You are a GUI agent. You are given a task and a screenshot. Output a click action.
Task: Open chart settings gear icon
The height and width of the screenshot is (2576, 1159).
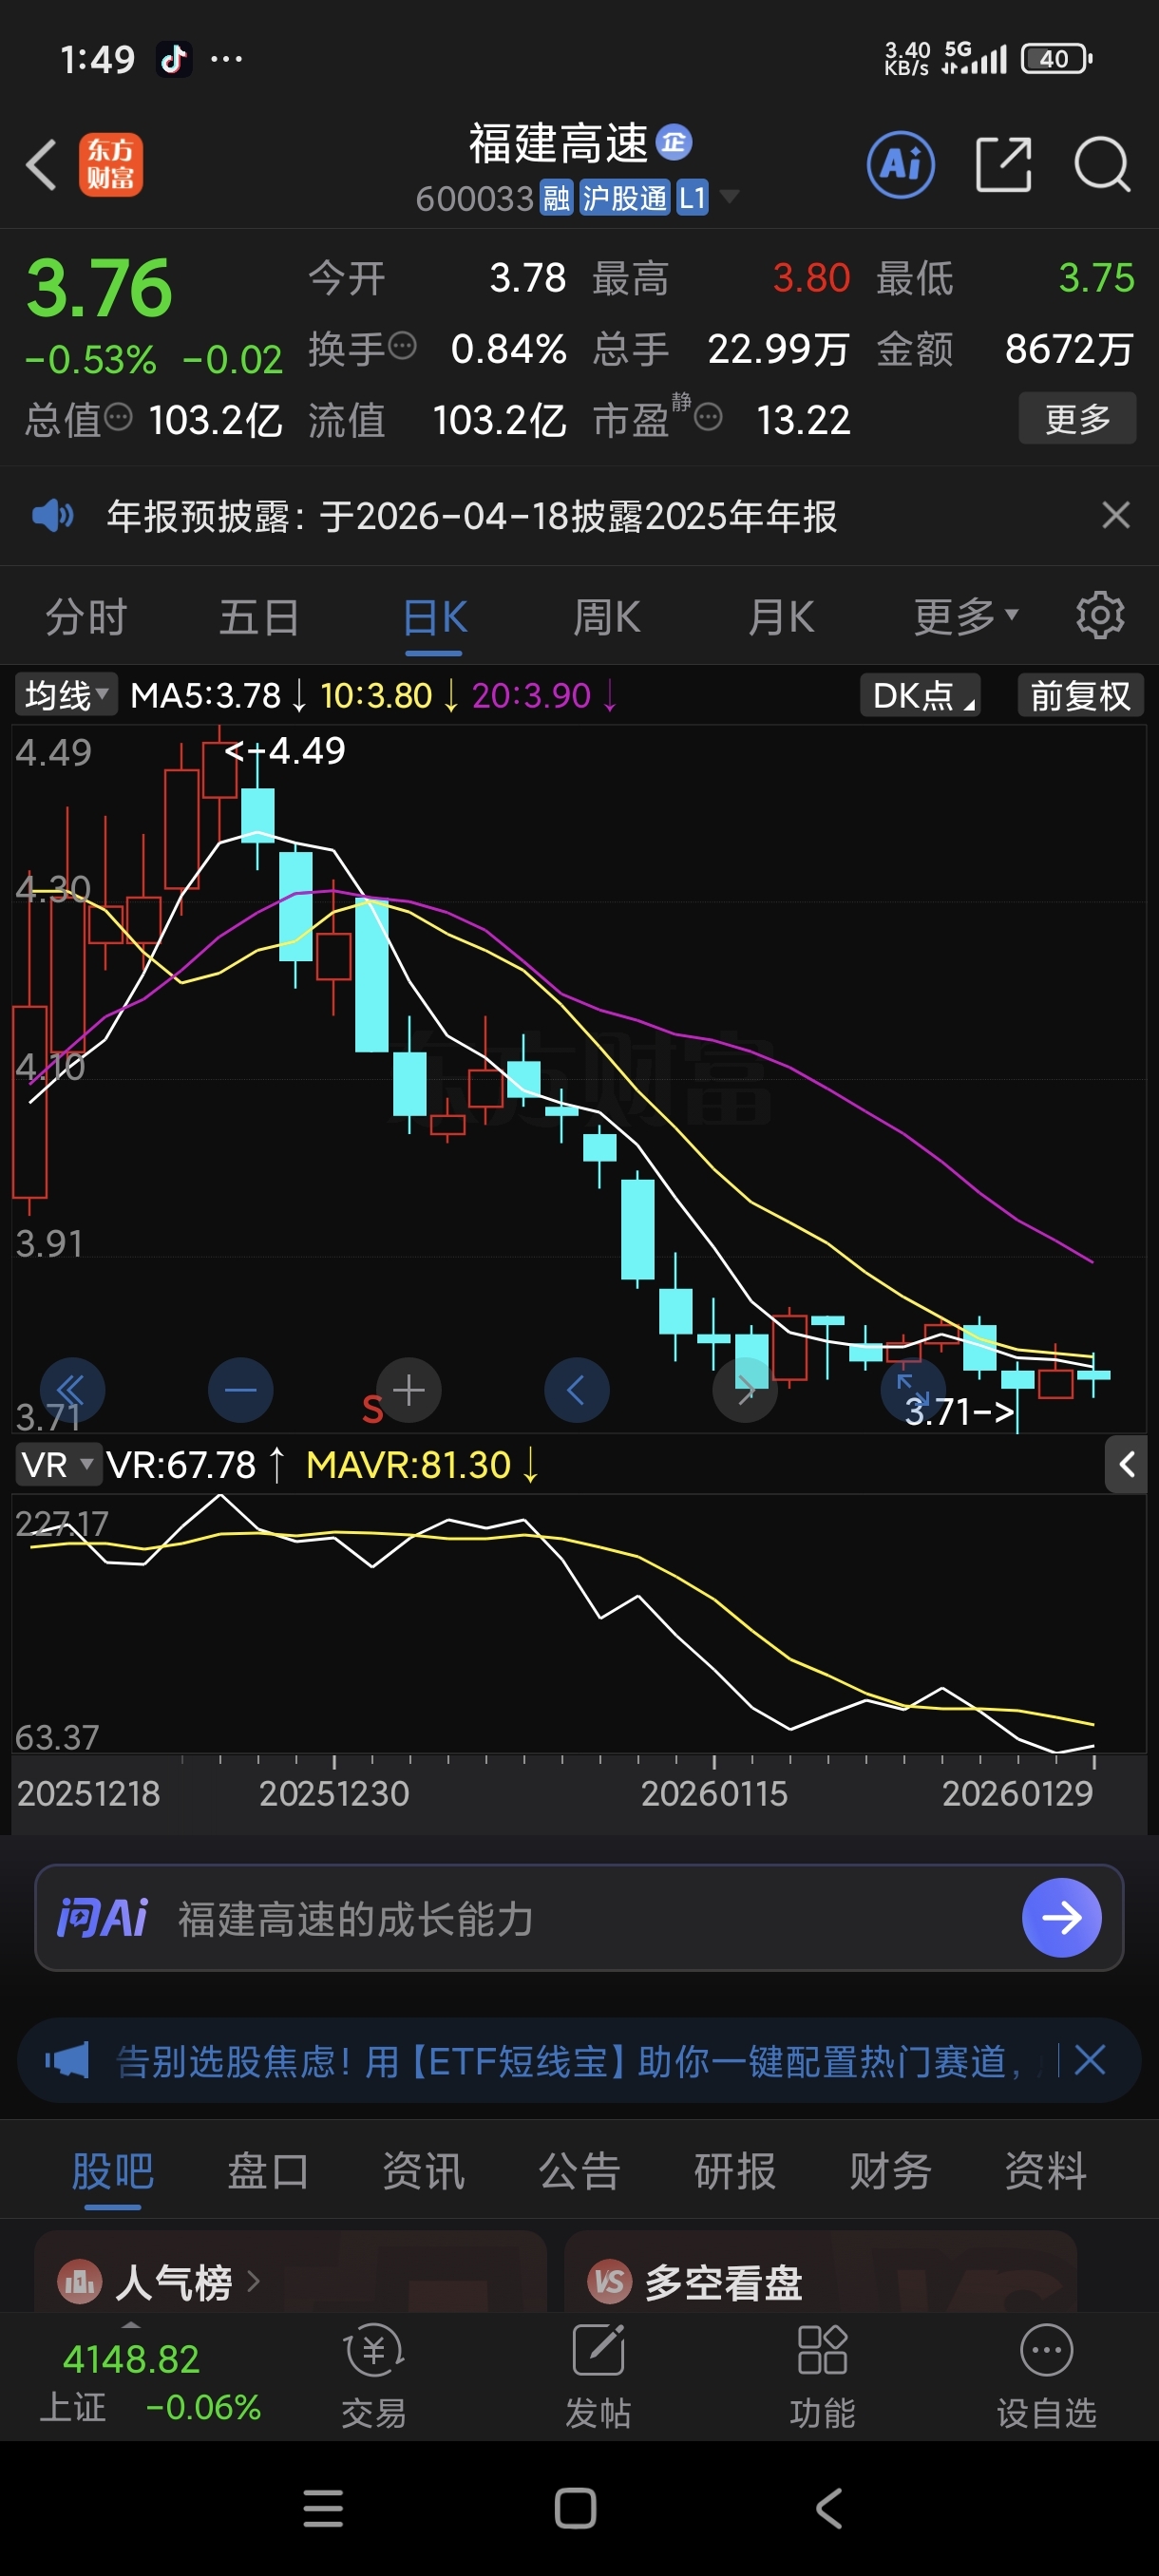coord(1100,615)
